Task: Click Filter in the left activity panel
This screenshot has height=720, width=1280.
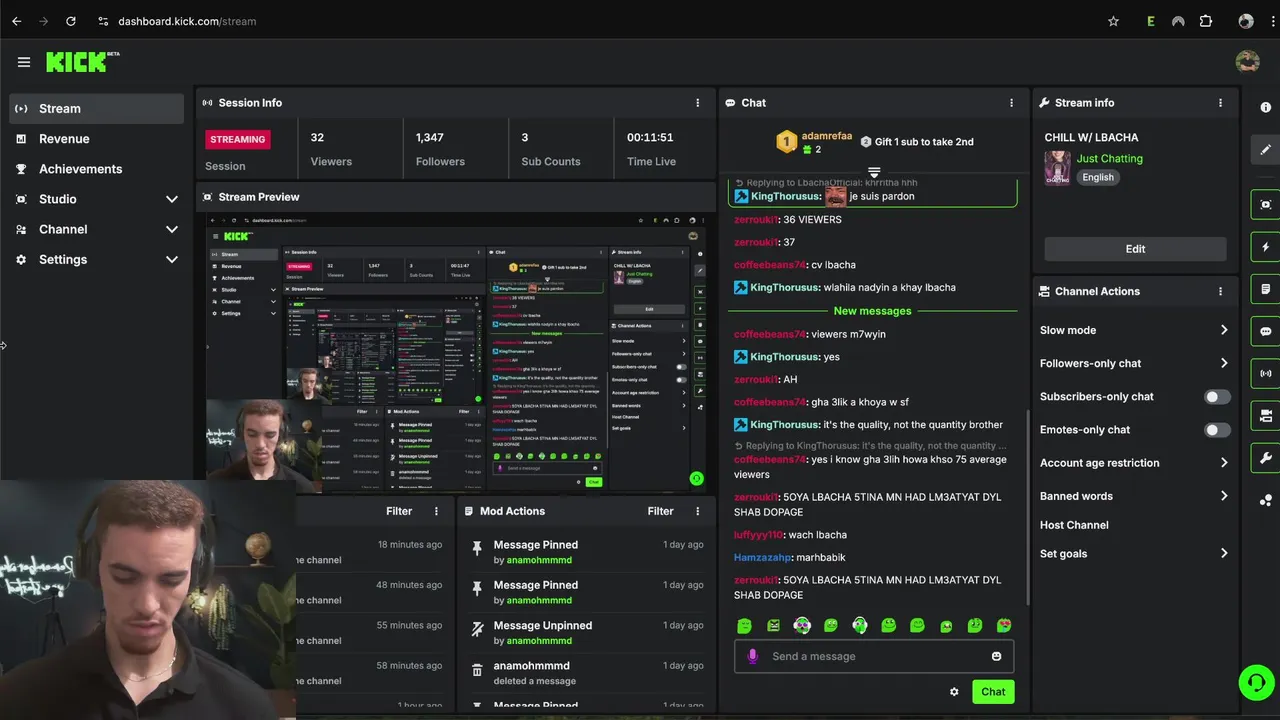Action: [399, 511]
